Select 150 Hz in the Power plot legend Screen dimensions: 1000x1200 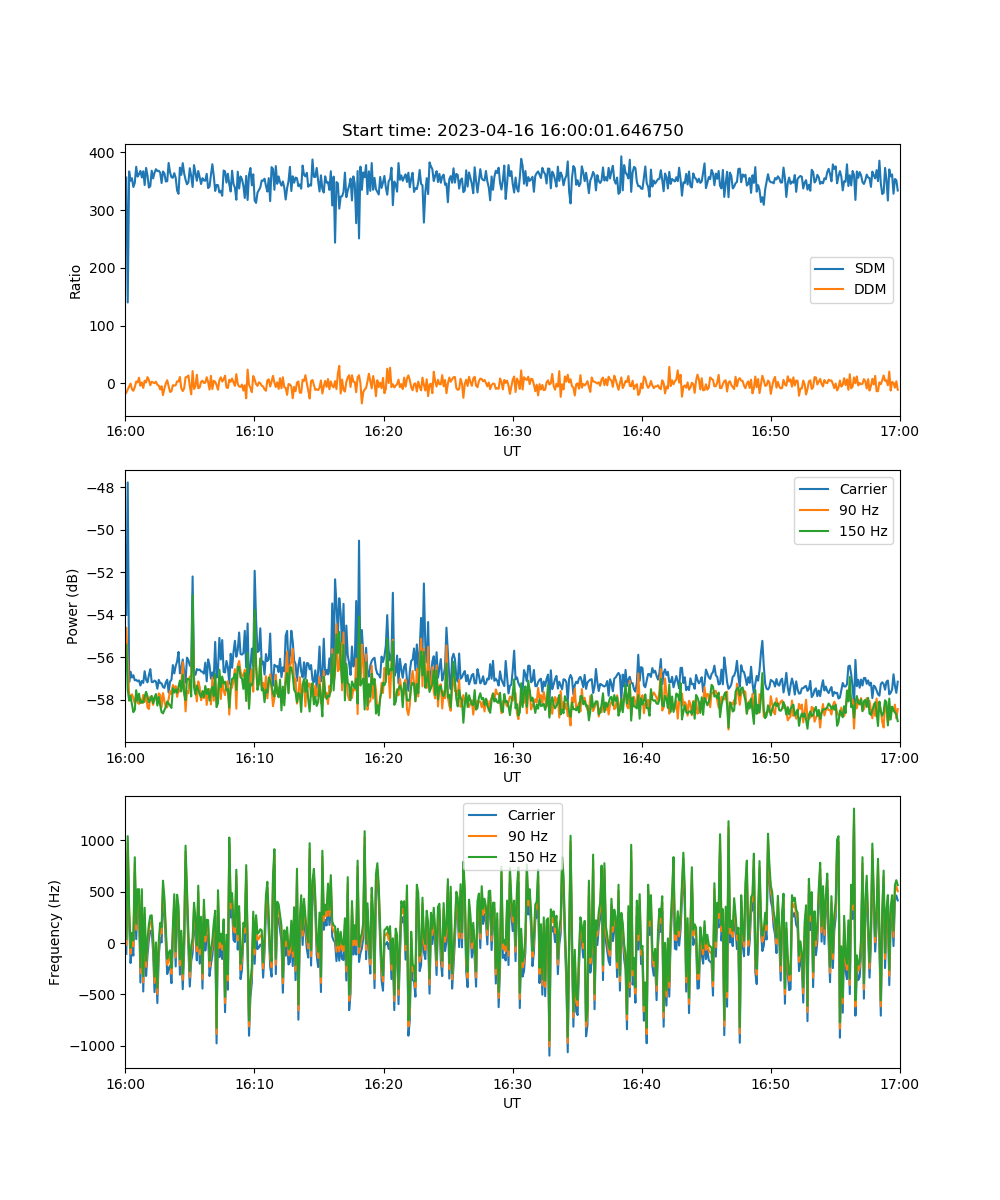pos(863,531)
